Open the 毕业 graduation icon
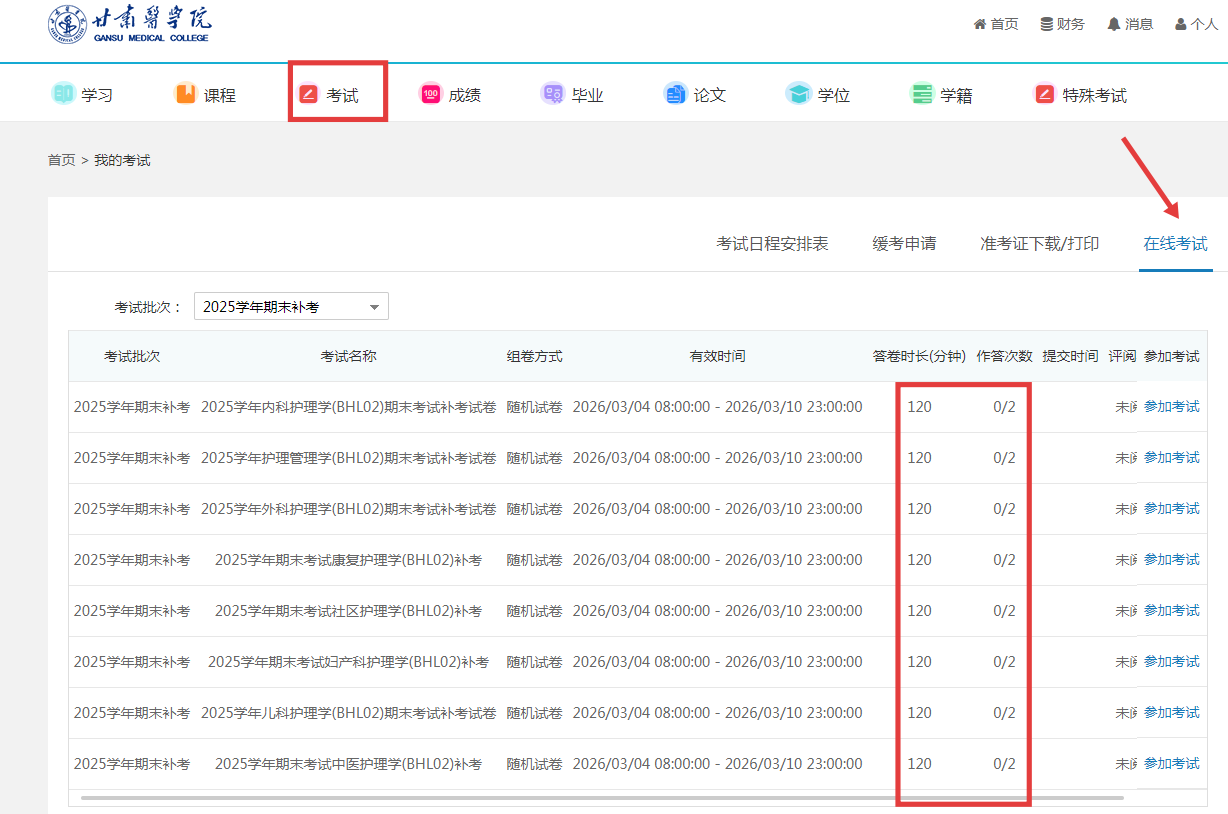This screenshot has width=1228, height=814. pyautogui.click(x=552, y=94)
